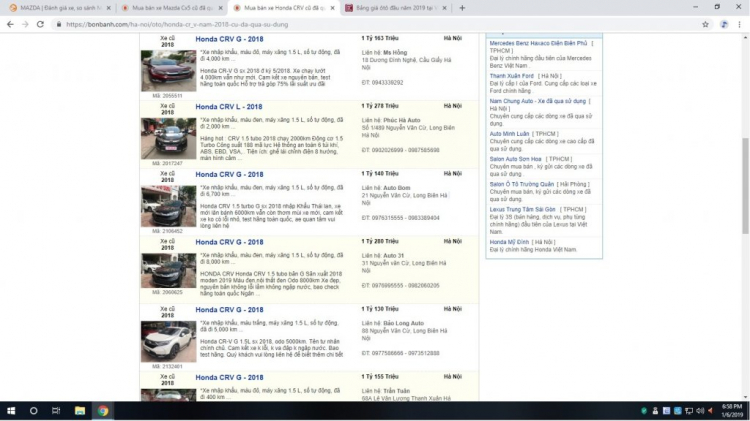Image resolution: width=750 pixels, height=421 pixels.
Task: Open Auto Minh Luân dealer link
Action: point(509,134)
